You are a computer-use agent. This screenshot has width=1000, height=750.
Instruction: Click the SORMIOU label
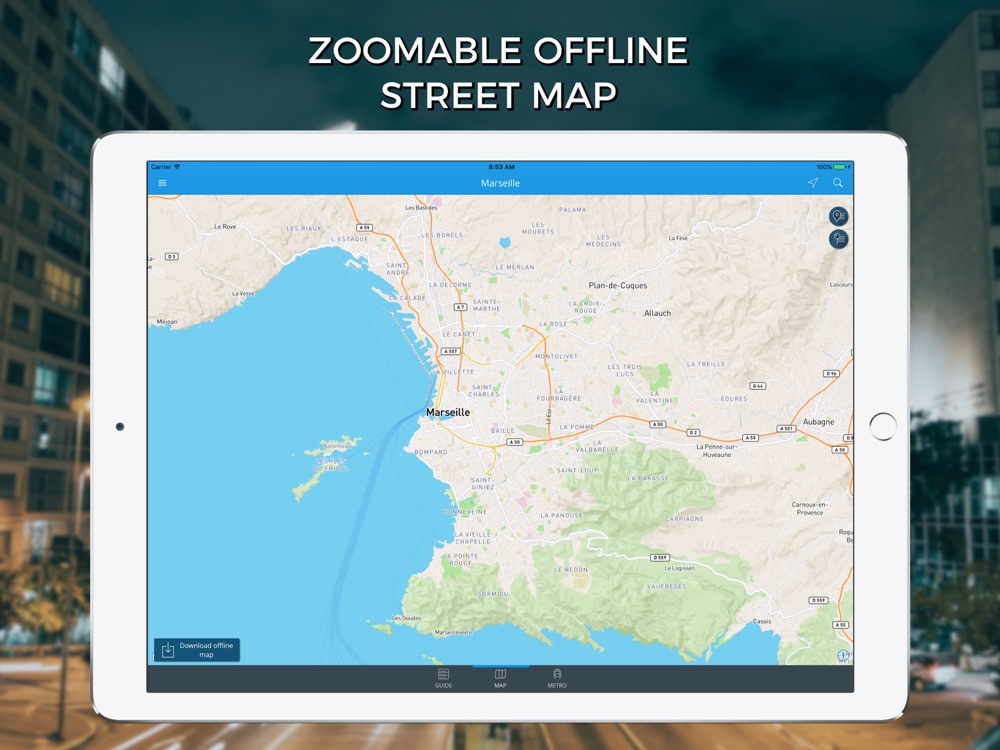click(x=493, y=594)
